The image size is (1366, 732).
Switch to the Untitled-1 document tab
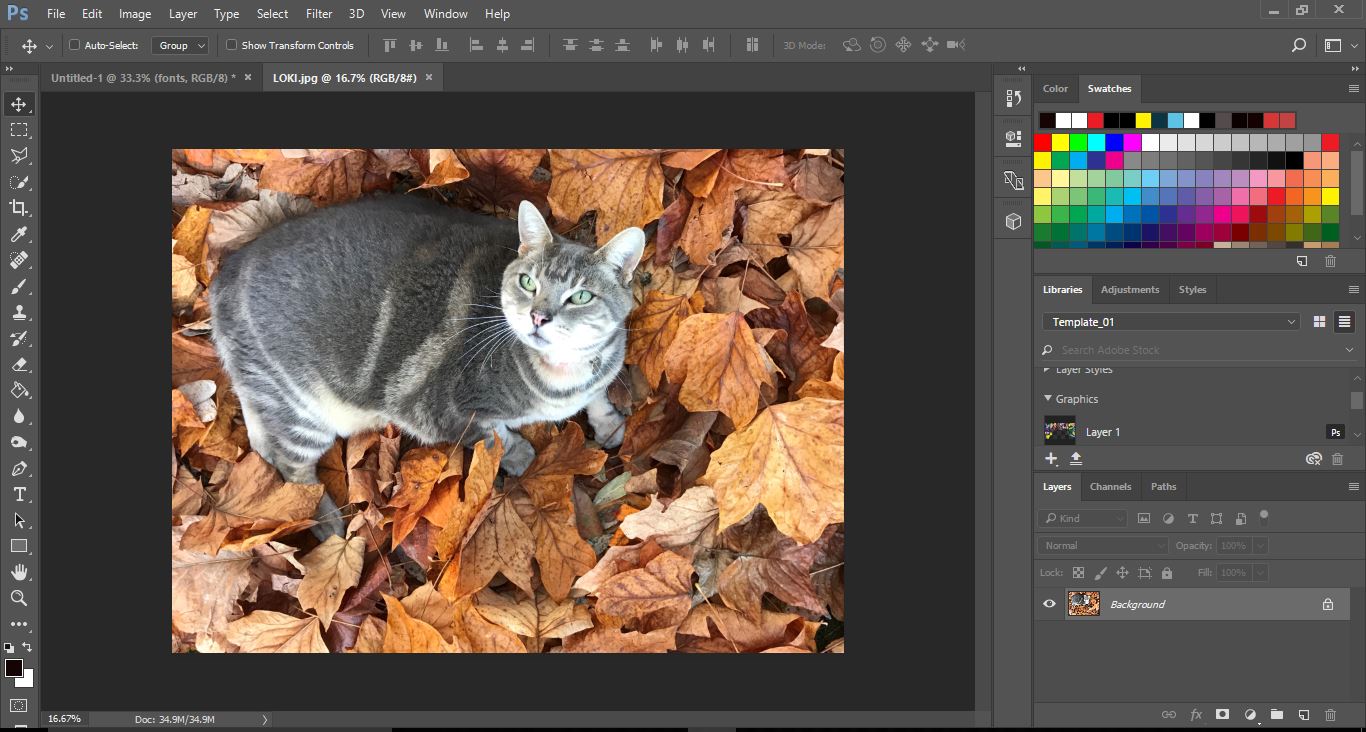coord(143,77)
